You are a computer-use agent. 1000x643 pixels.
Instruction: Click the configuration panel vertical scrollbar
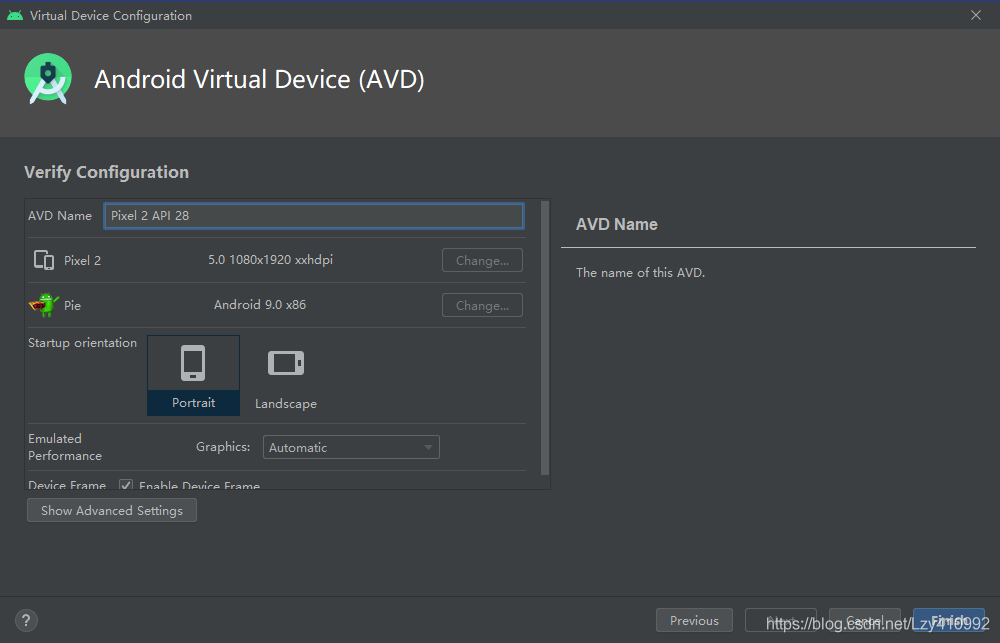(545, 338)
